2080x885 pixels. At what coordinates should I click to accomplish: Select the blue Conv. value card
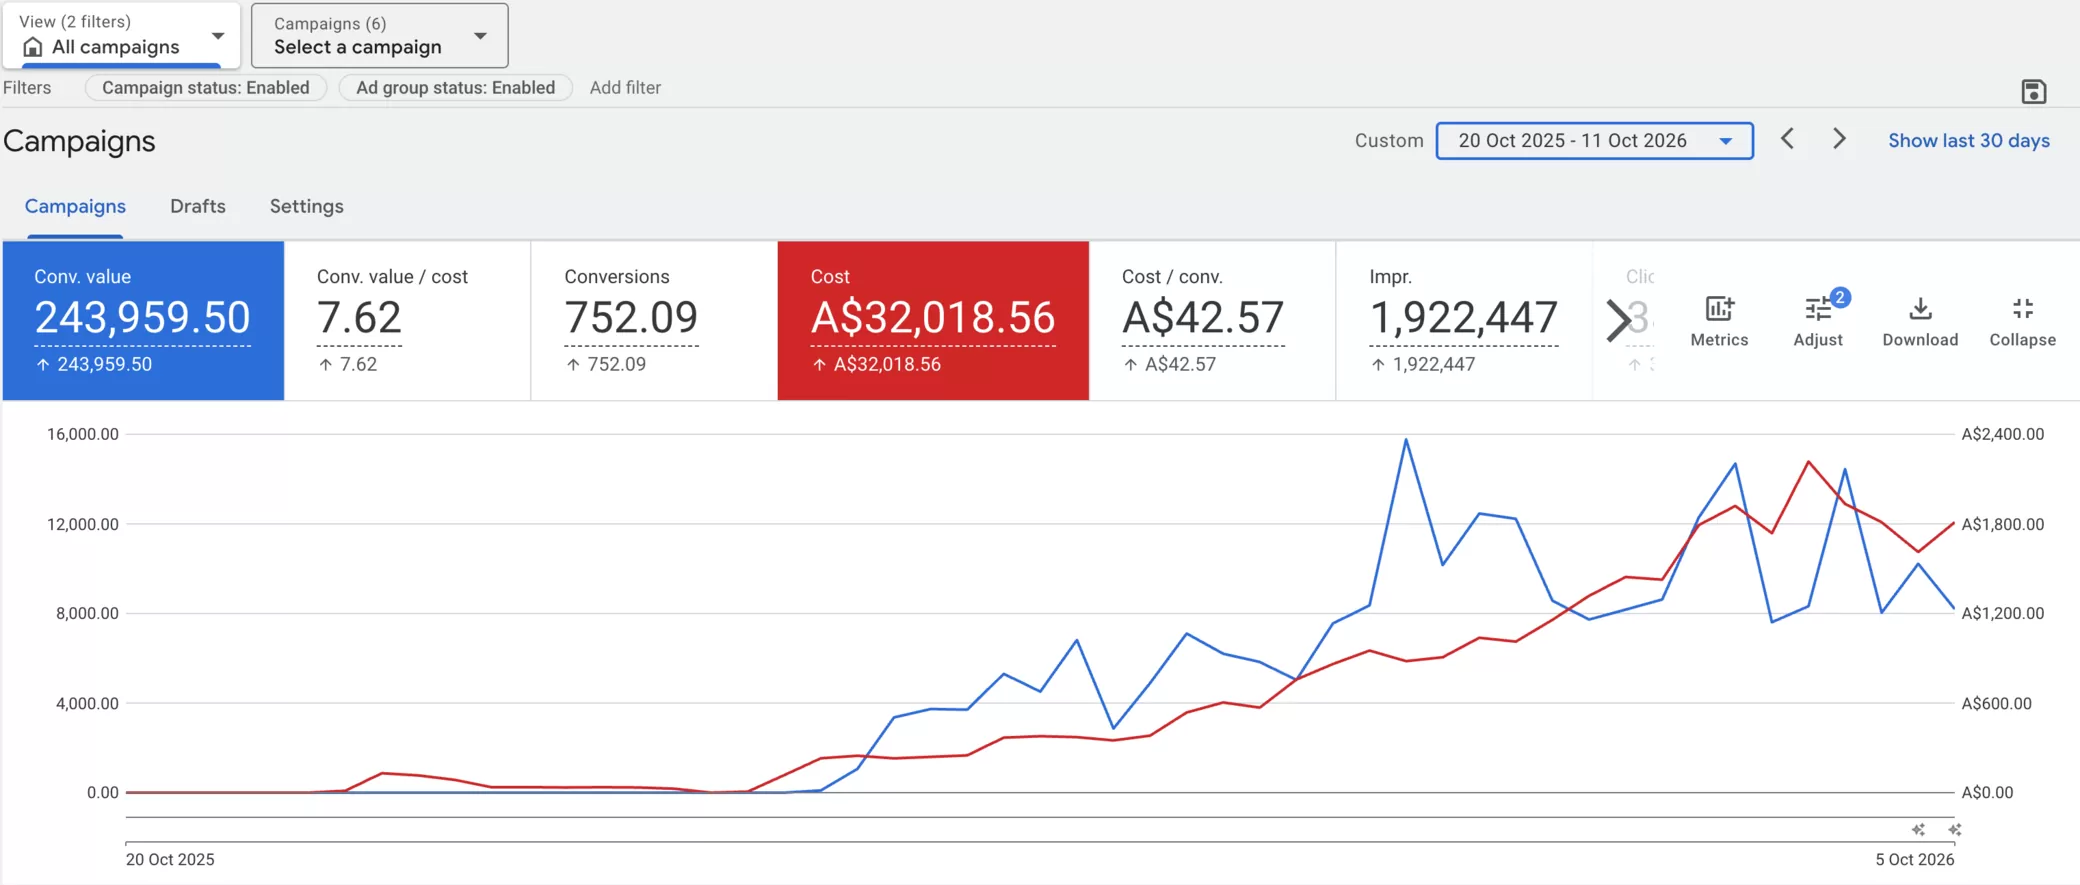[143, 320]
